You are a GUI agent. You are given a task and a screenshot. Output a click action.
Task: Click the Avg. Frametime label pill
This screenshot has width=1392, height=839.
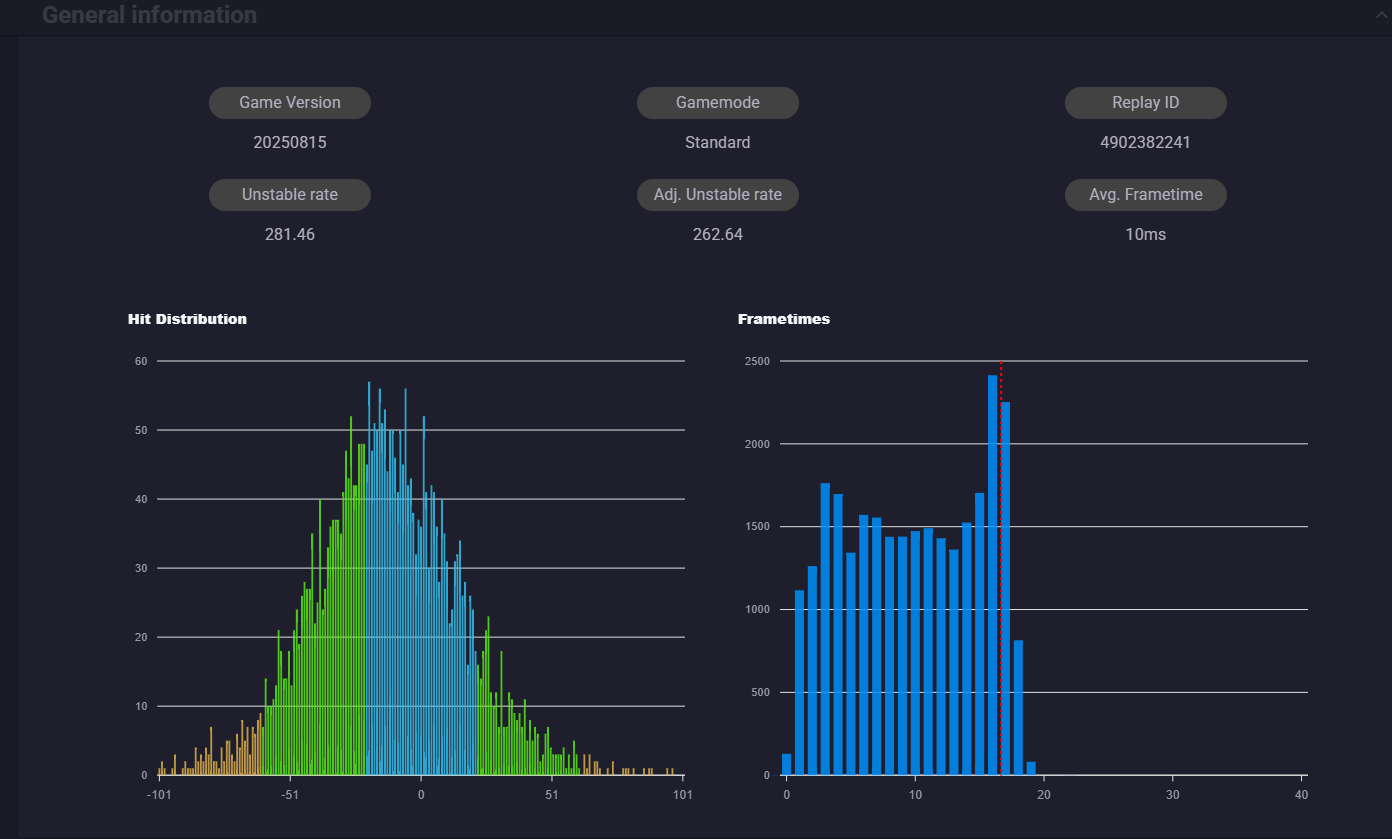(1146, 195)
